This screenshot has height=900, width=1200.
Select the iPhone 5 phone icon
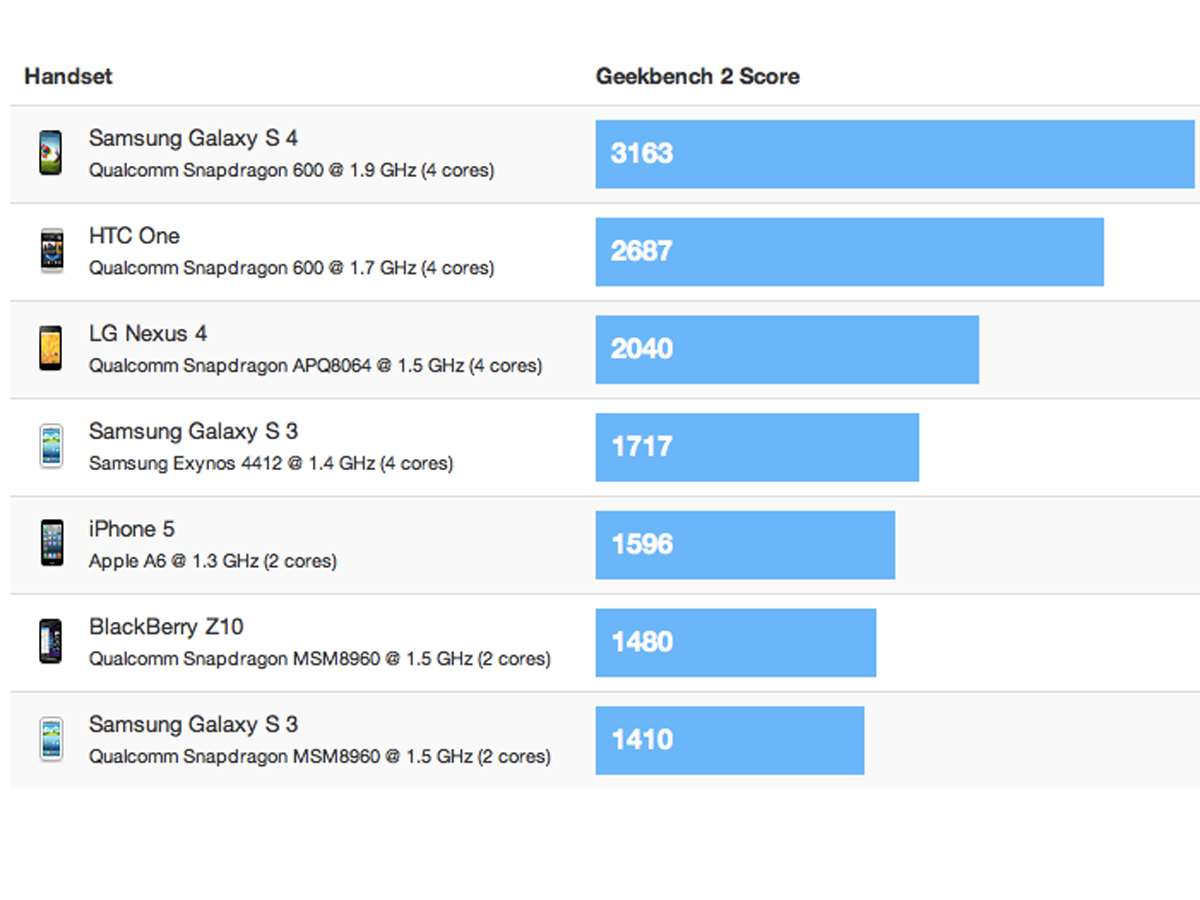coord(50,543)
